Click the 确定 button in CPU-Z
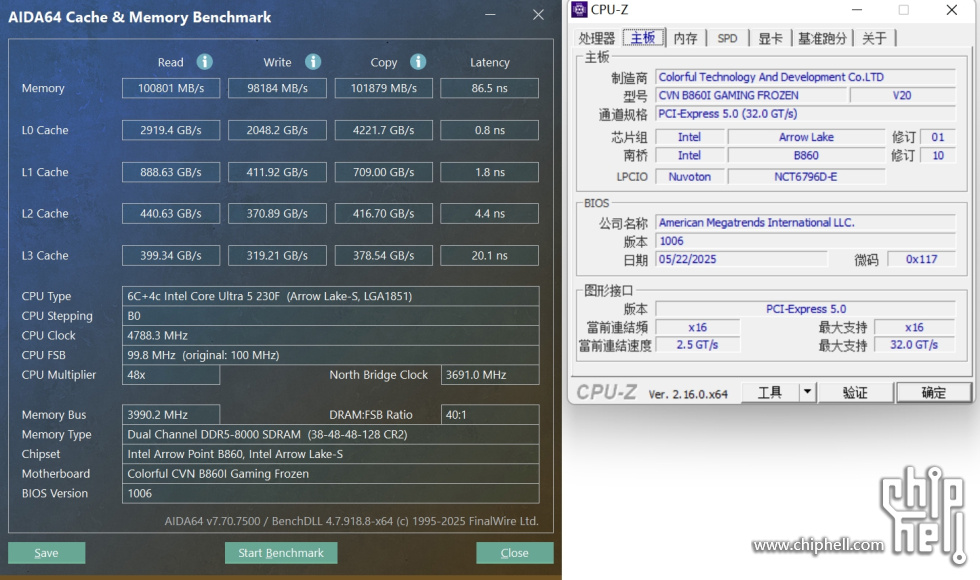This screenshot has height=580, width=980. pyautogui.click(x=934, y=392)
